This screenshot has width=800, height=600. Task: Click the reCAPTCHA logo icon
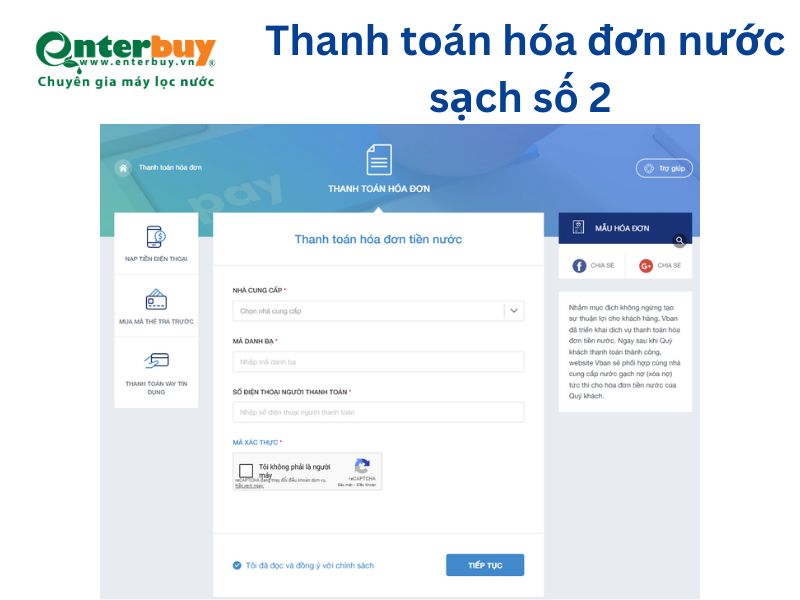click(x=362, y=466)
